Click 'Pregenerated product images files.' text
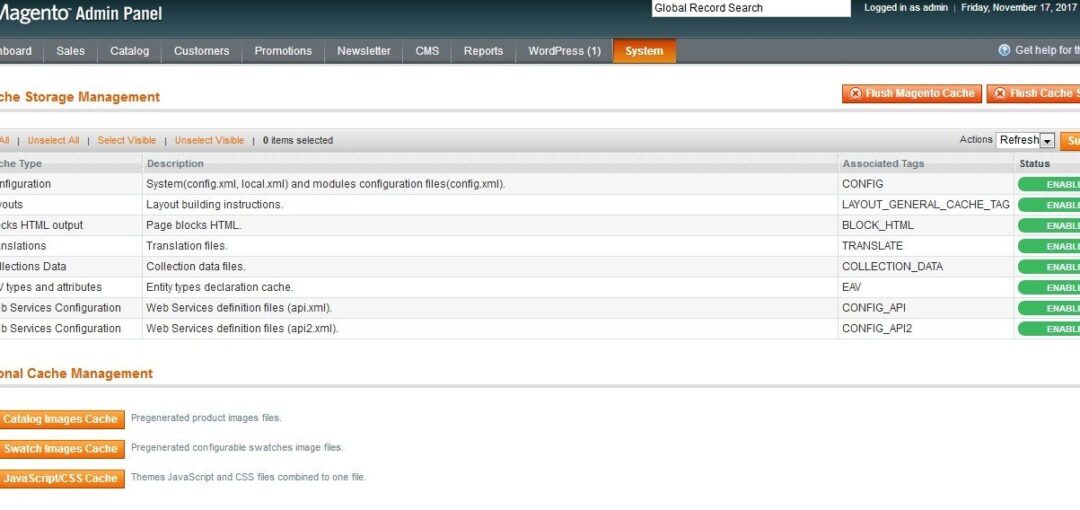The height and width of the screenshot is (510, 1080). [x=206, y=418]
